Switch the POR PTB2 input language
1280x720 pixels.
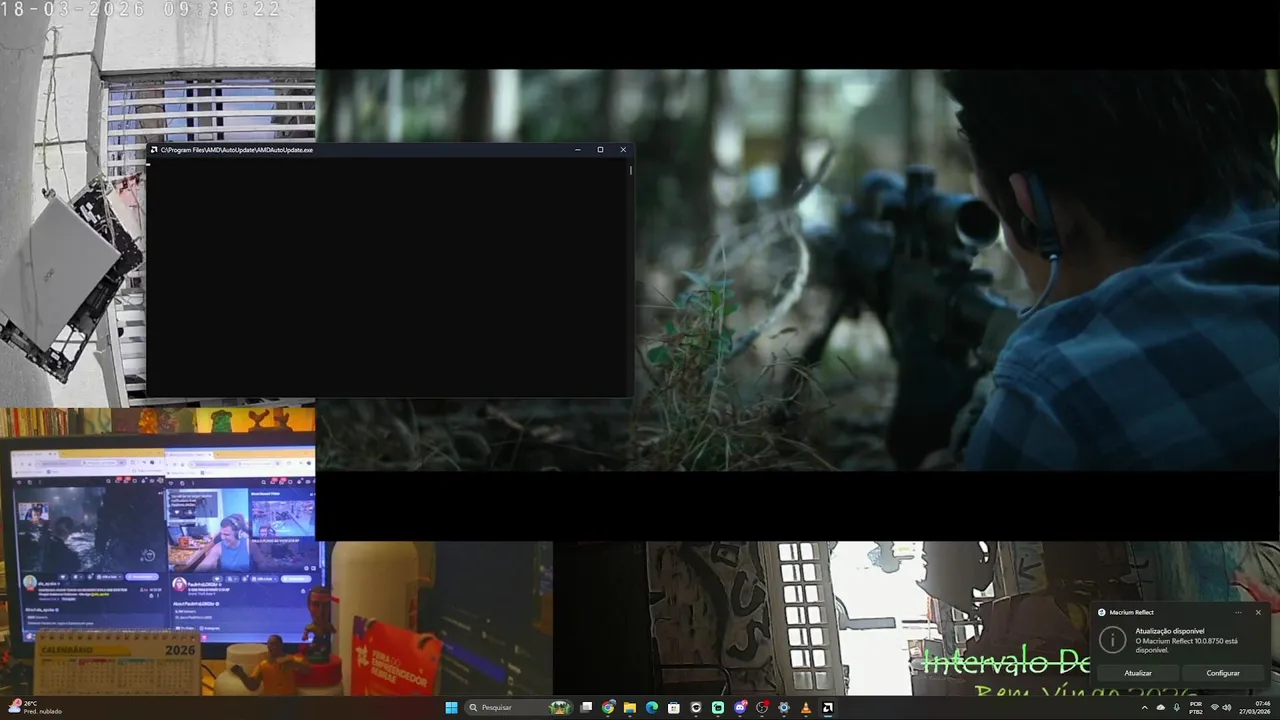click(1196, 707)
